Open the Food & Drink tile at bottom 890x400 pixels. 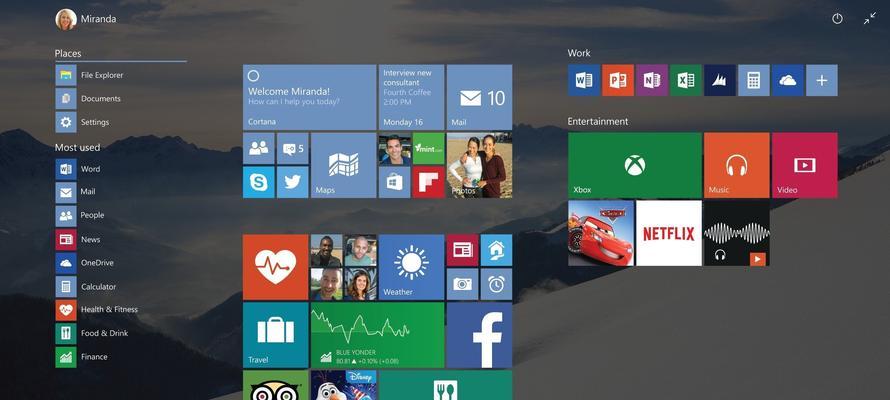click(x=446, y=385)
